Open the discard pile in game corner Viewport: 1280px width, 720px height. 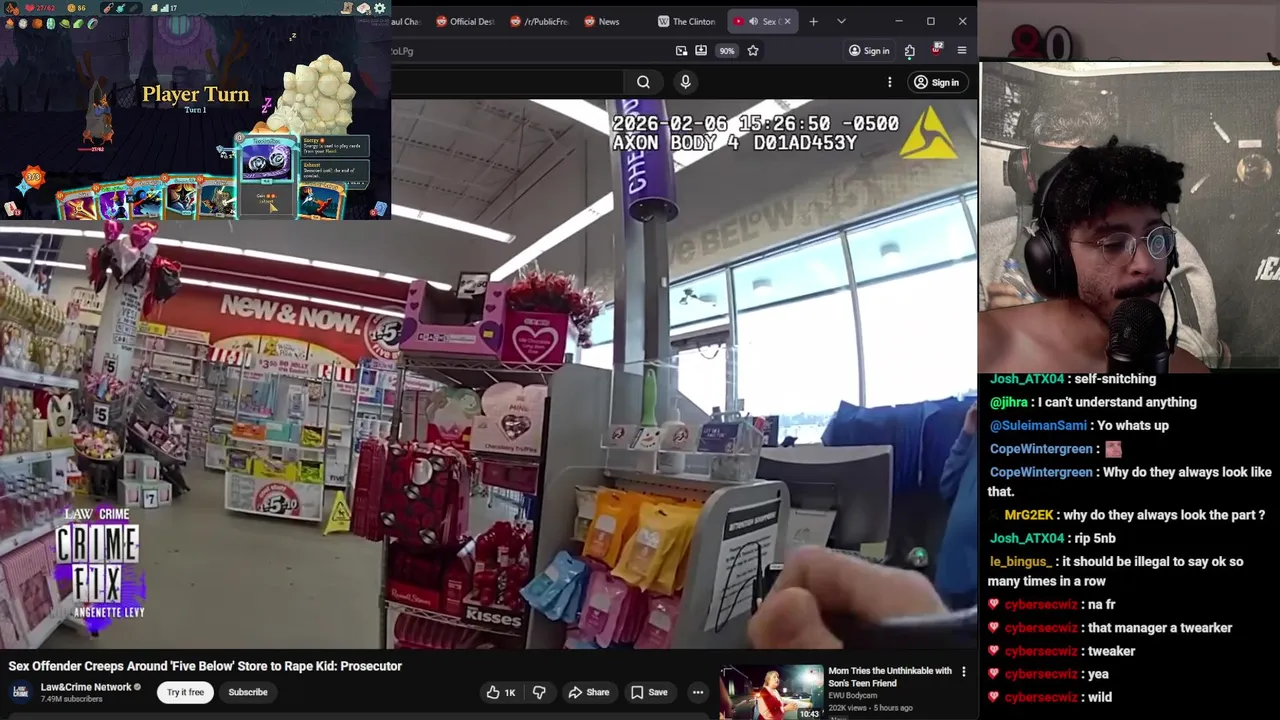coord(380,208)
